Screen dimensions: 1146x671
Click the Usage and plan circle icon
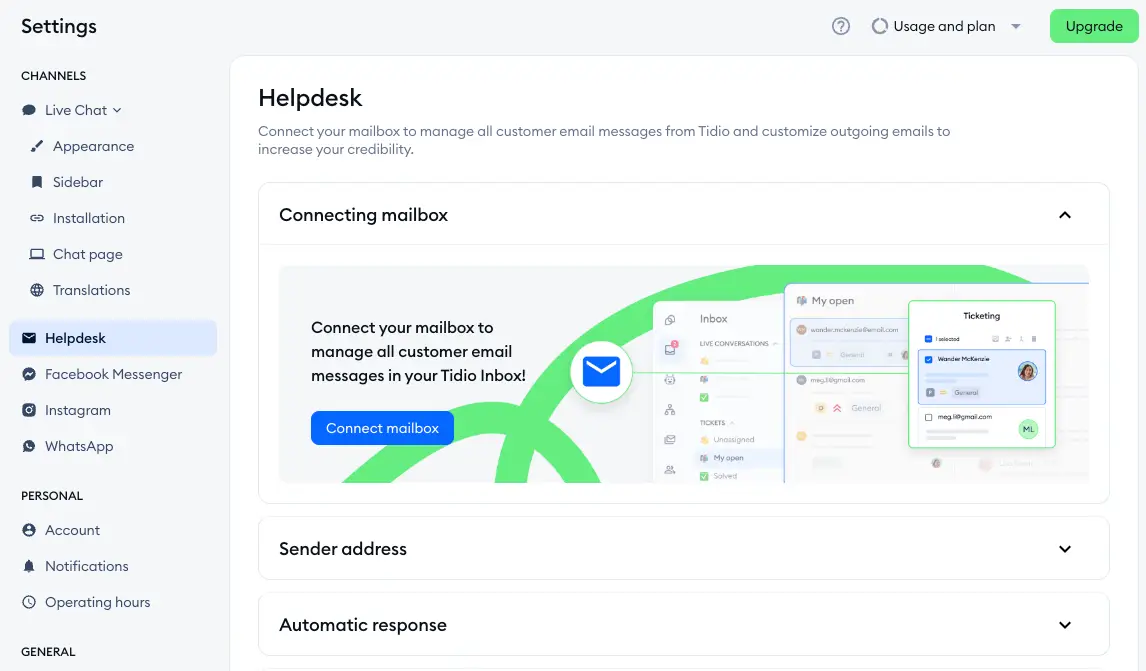pyautogui.click(x=879, y=26)
